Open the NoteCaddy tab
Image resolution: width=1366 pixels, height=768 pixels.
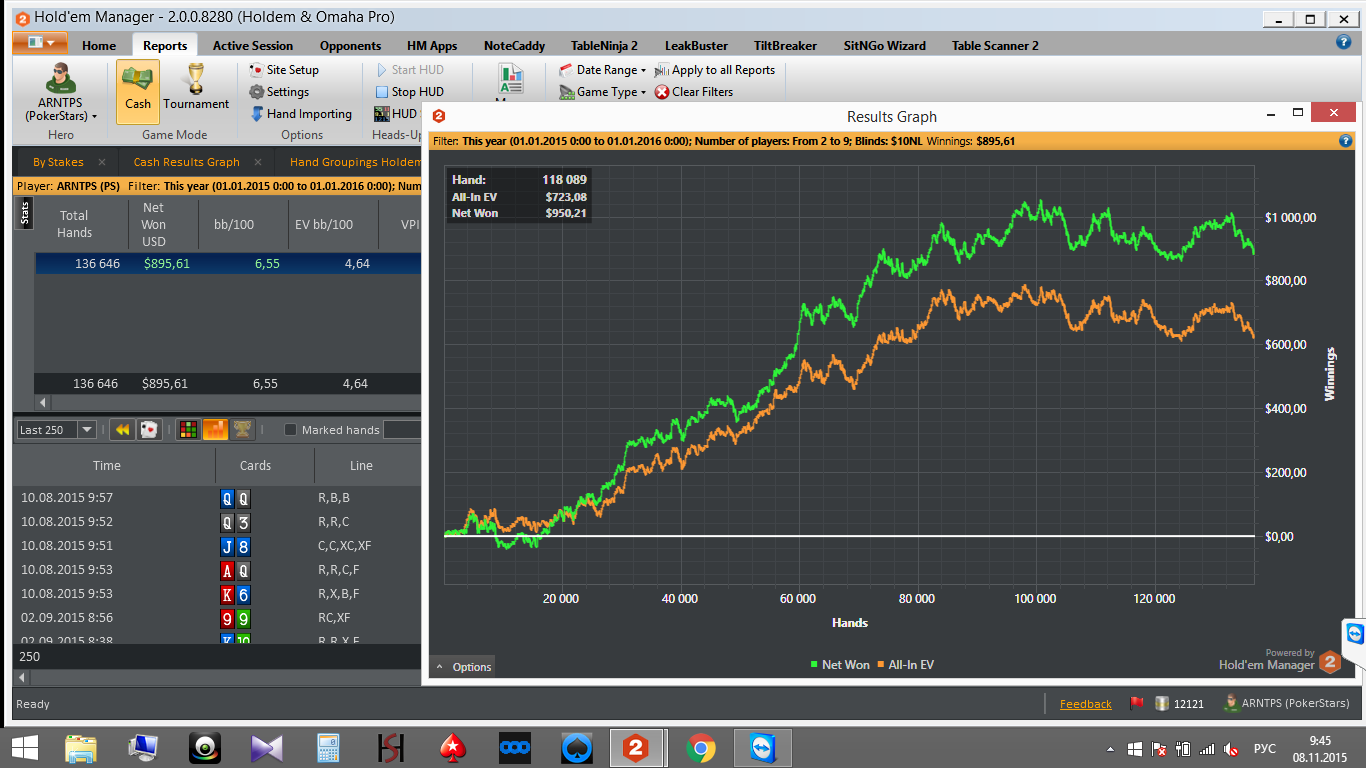[x=514, y=45]
